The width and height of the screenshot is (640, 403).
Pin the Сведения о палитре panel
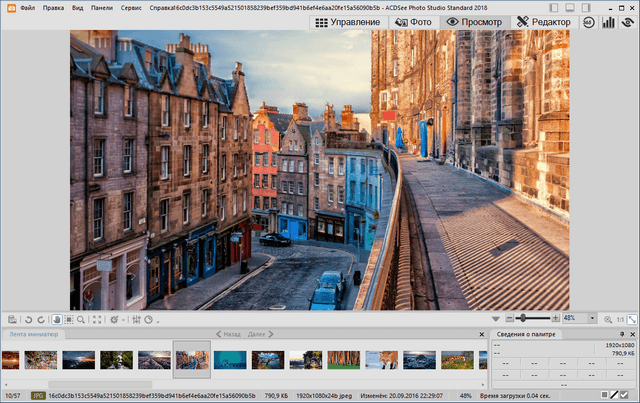(623, 334)
